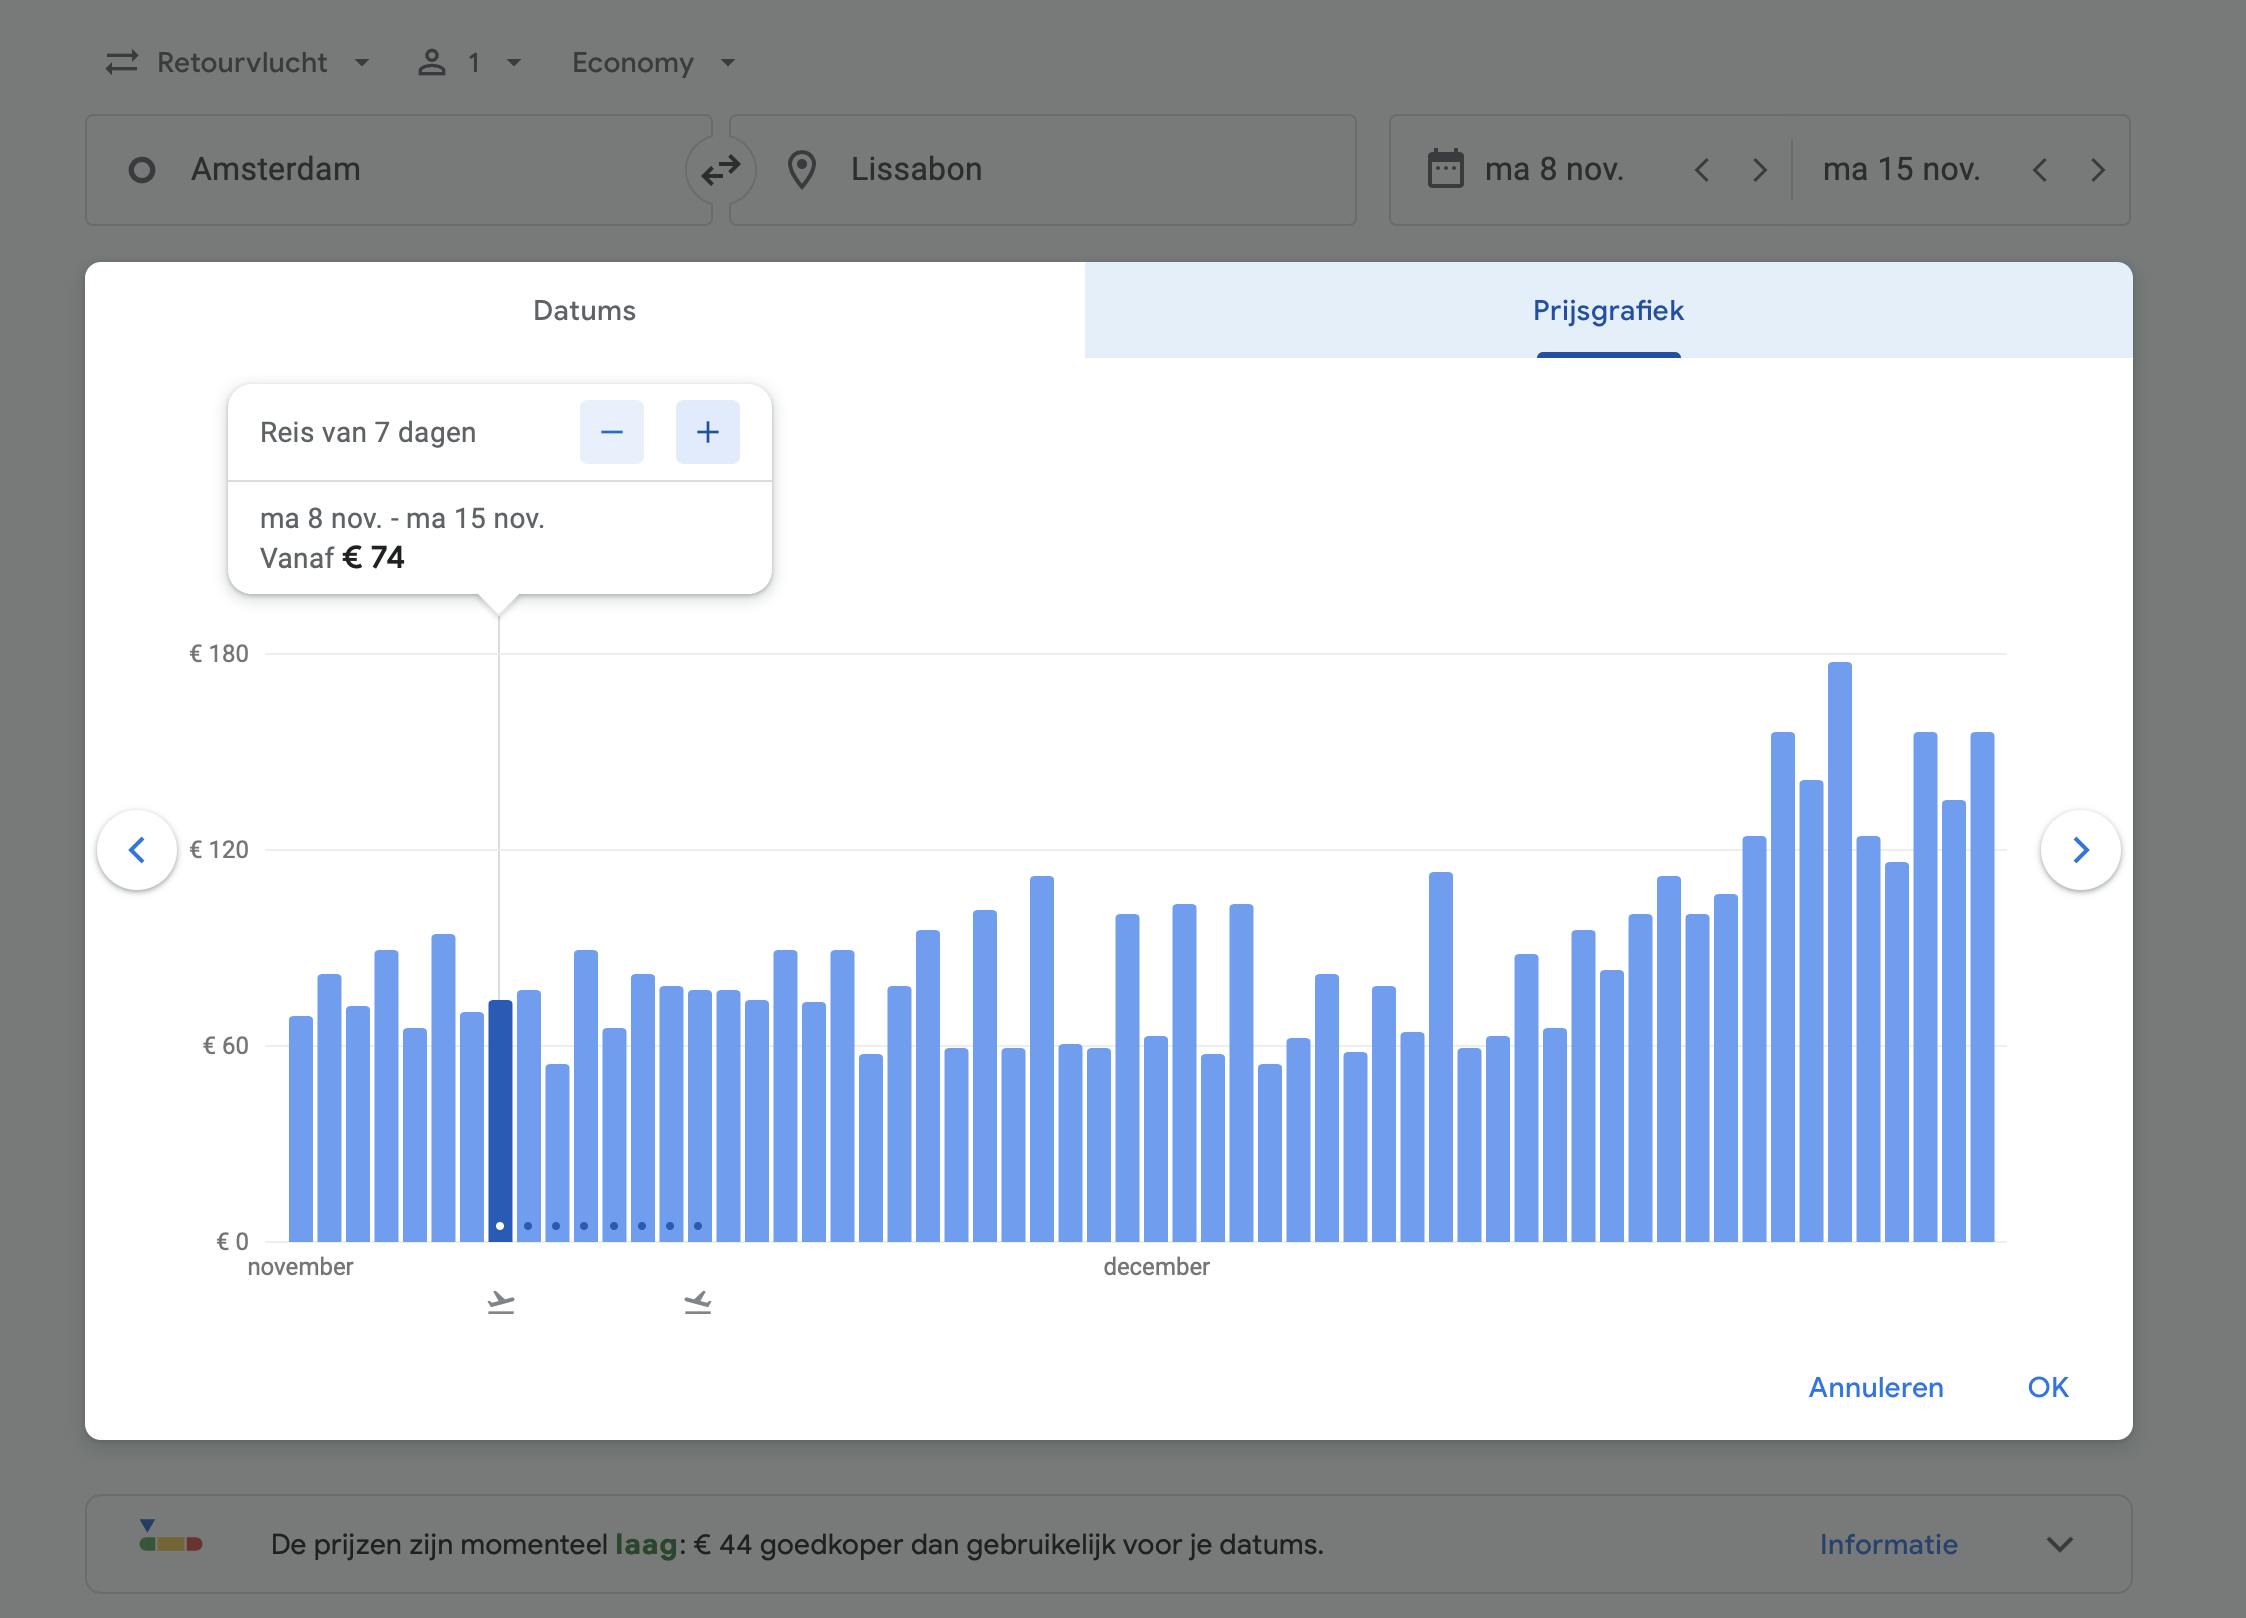Click the calendar icon next to departure date

coord(1445,169)
